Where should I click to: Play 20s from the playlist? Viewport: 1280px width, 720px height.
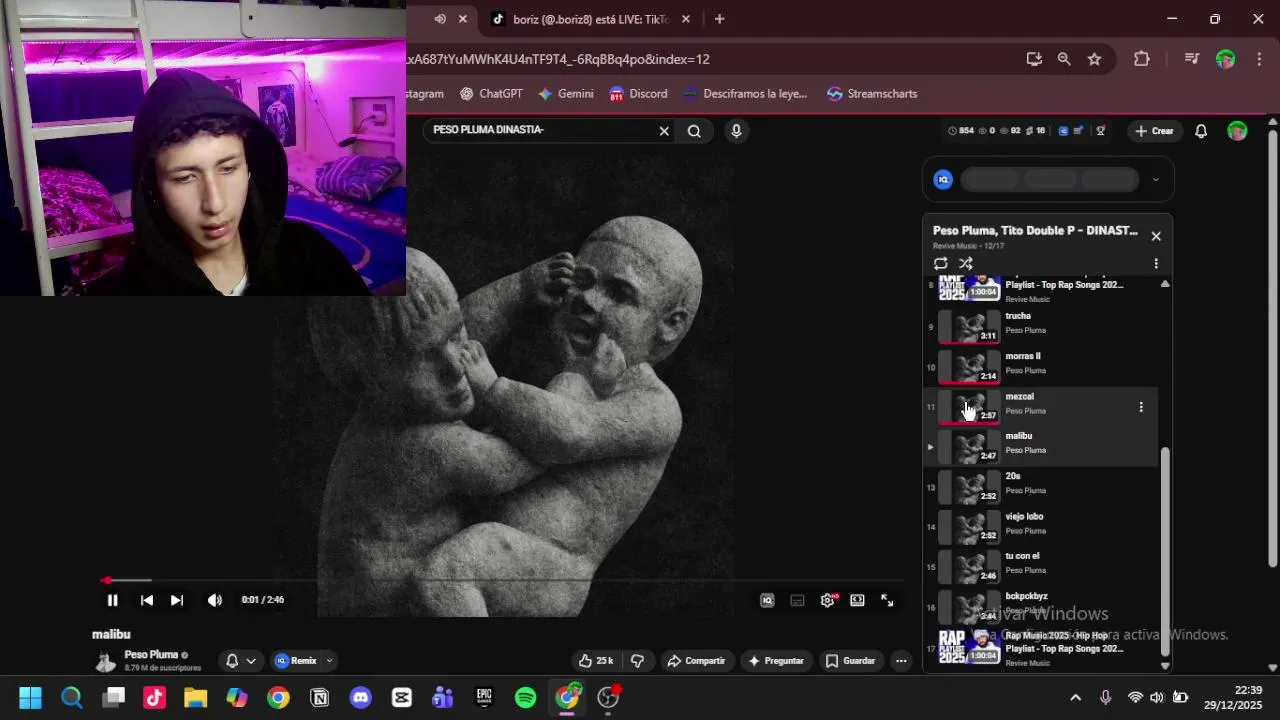coord(1040,485)
